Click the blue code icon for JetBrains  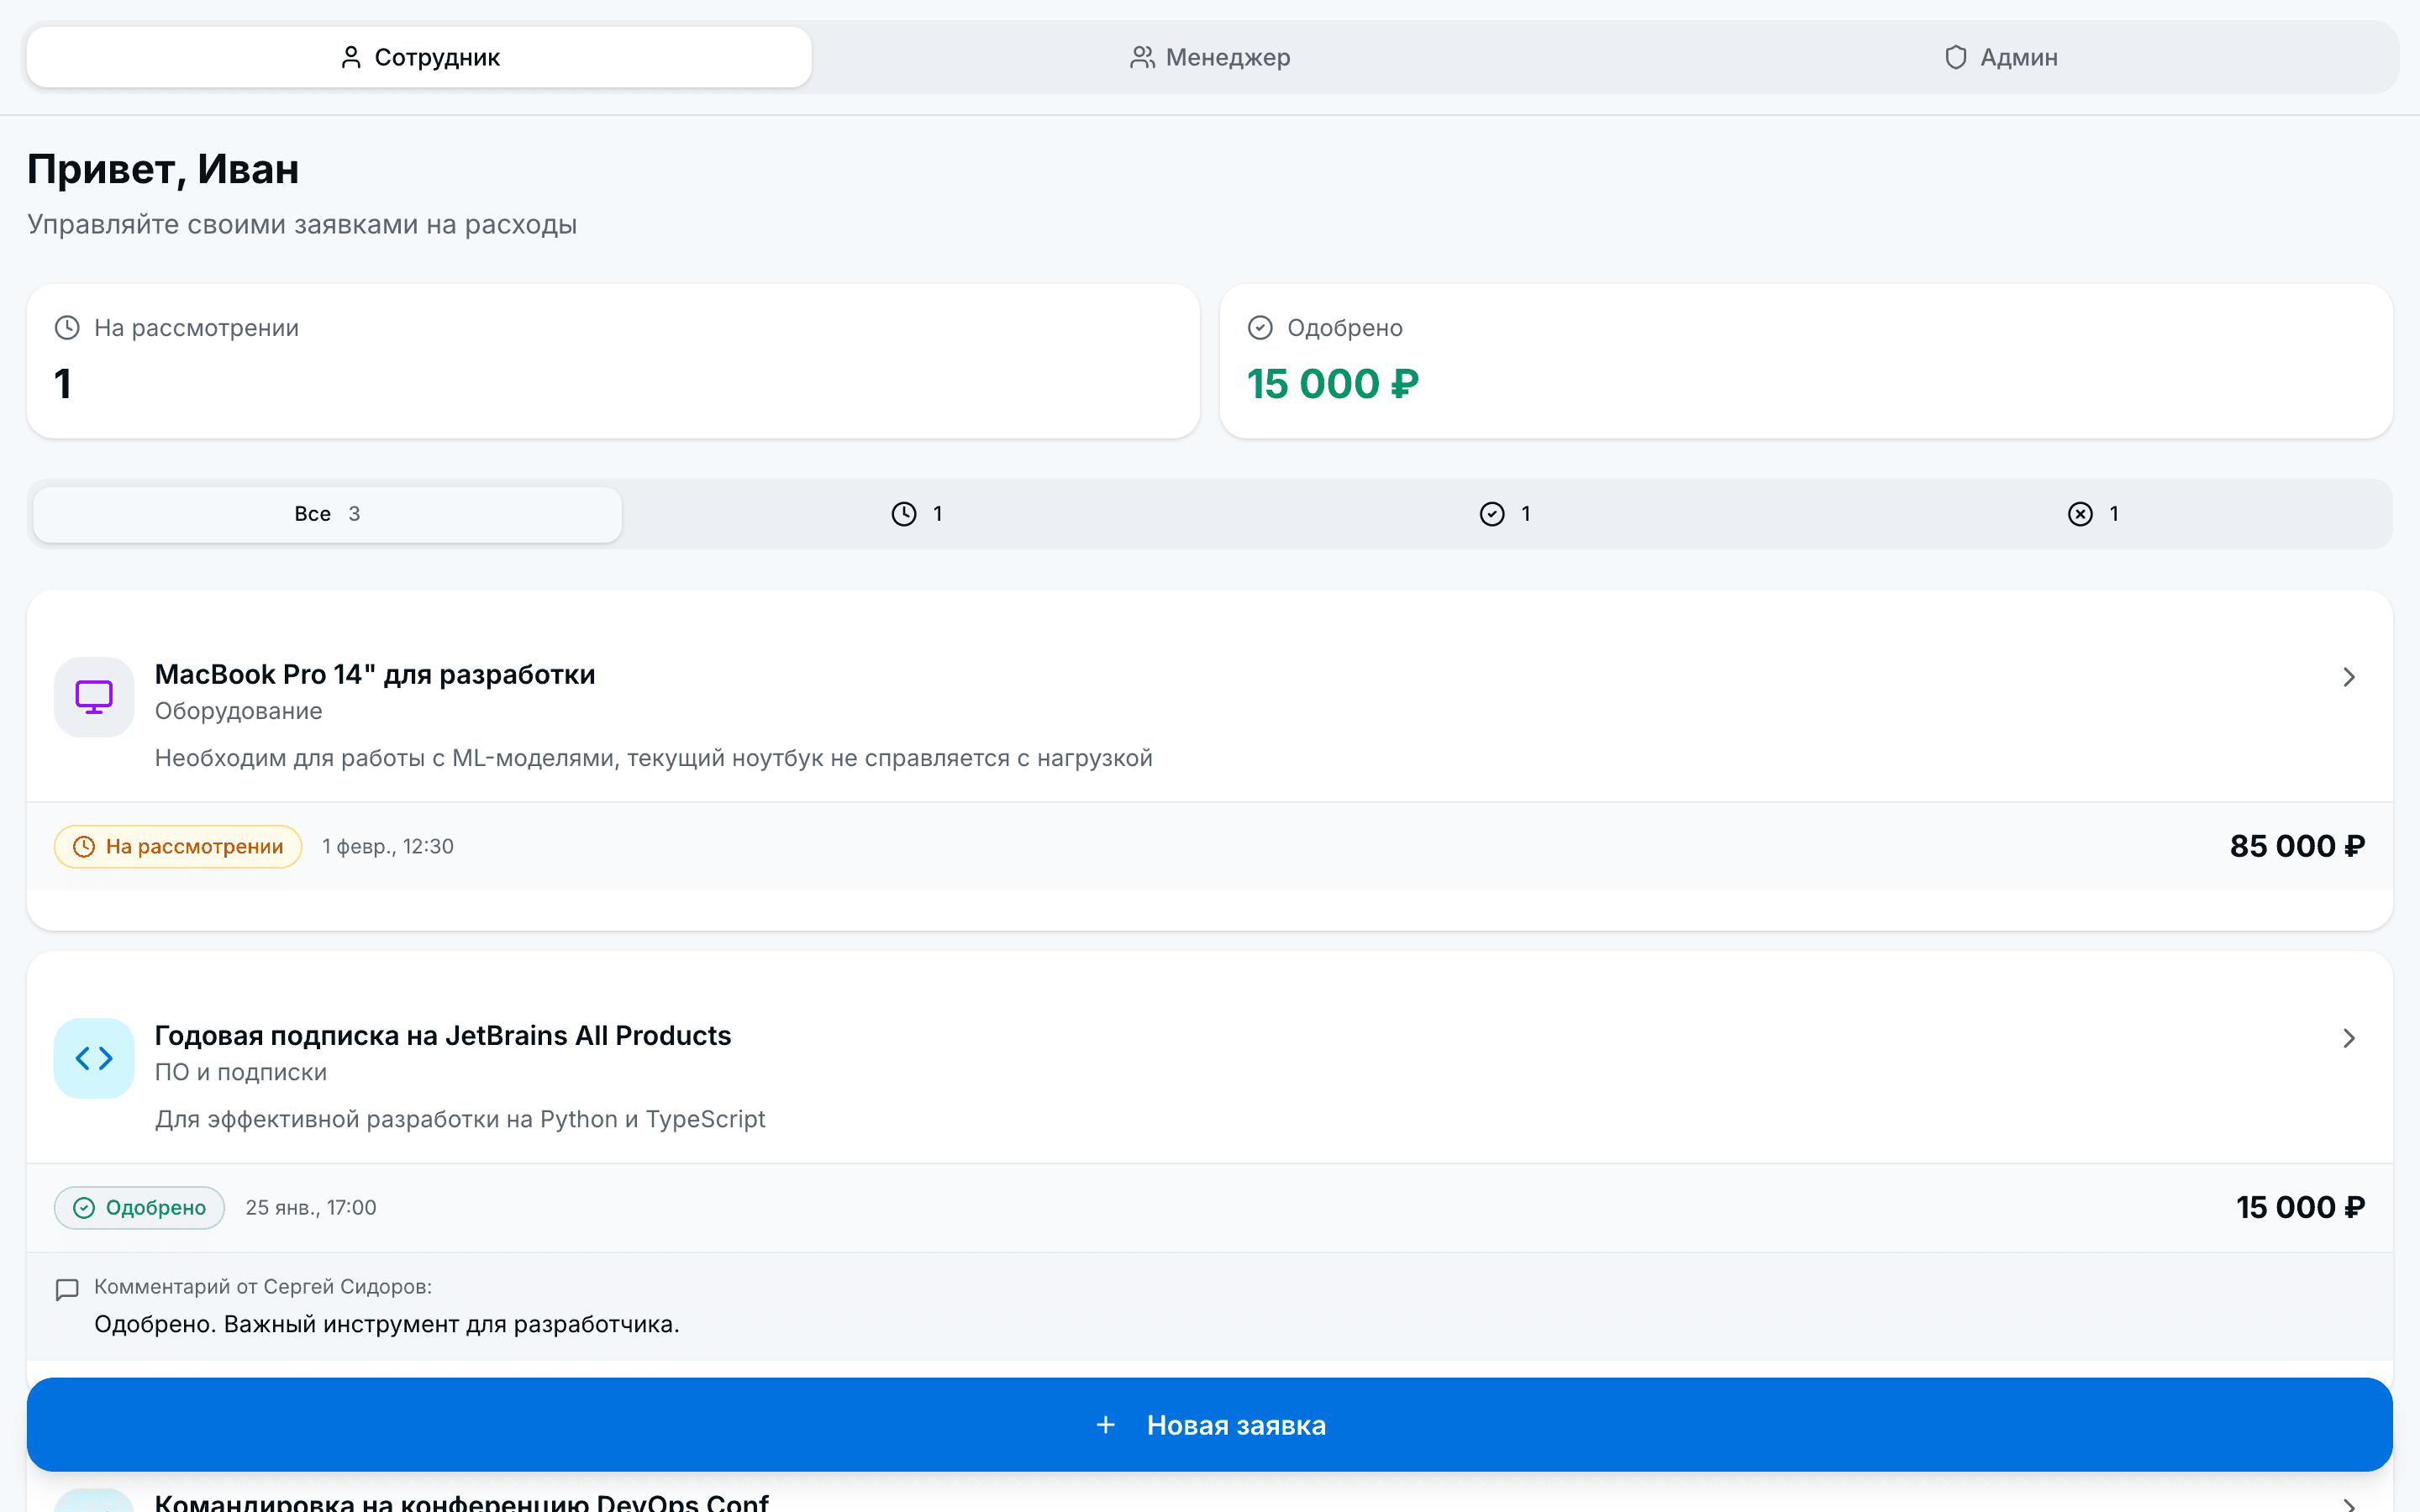pyautogui.click(x=94, y=1058)
